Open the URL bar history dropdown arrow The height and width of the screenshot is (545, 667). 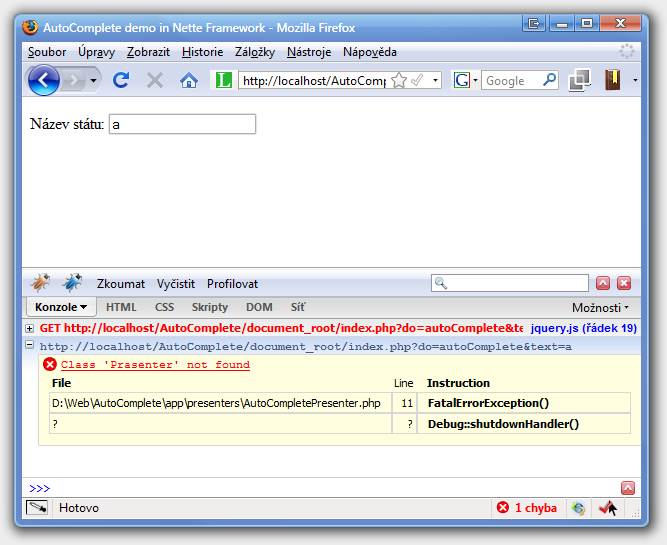435,80
